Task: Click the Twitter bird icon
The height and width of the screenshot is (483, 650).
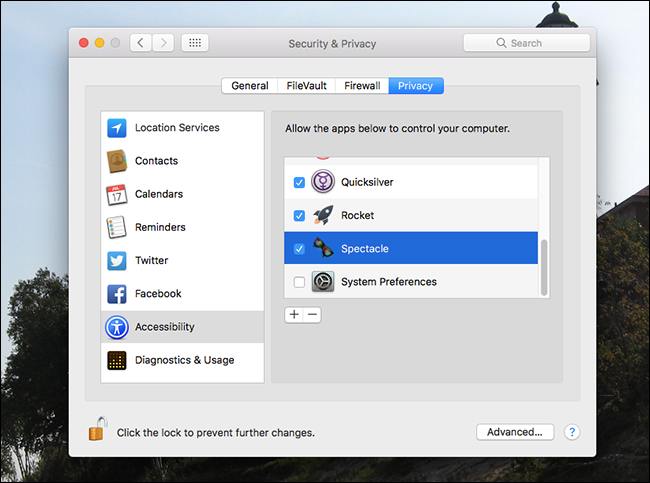Action: pos(117,261)
